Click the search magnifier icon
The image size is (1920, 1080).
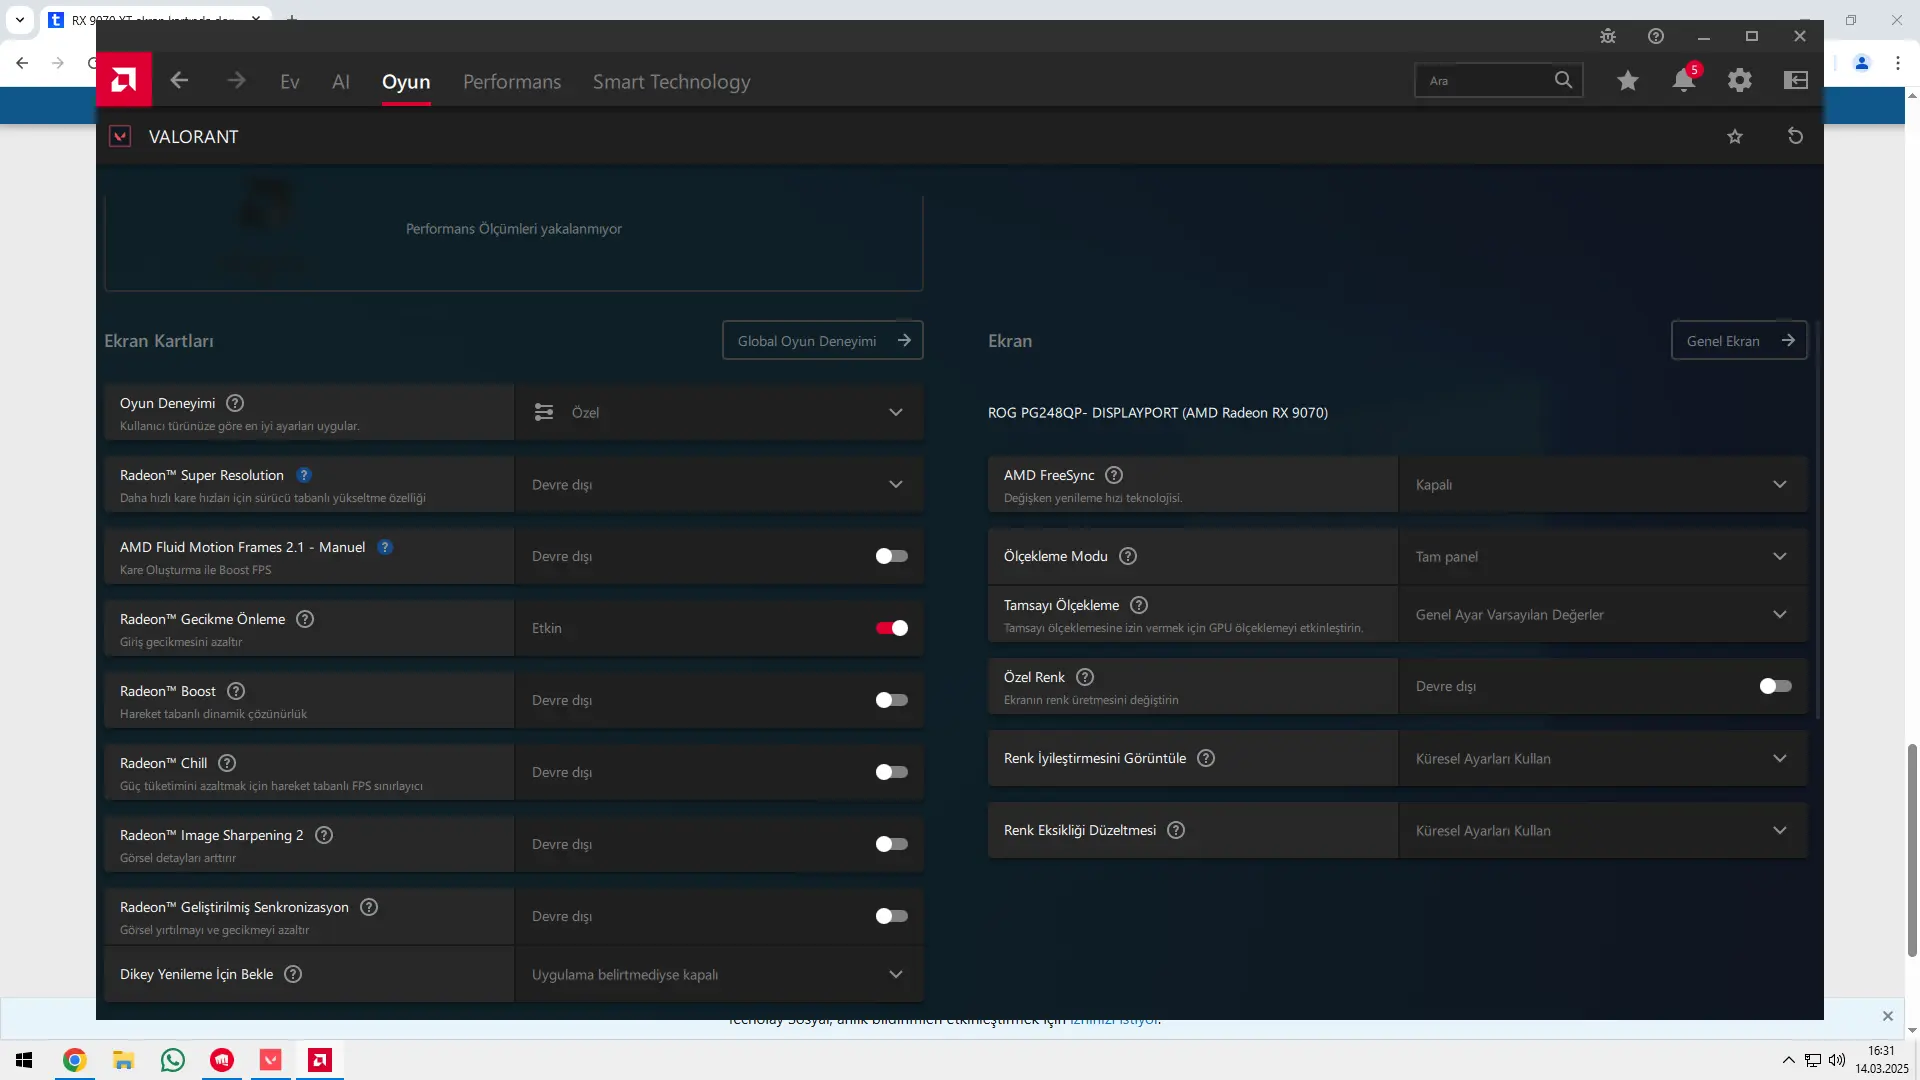[1564, 80]
